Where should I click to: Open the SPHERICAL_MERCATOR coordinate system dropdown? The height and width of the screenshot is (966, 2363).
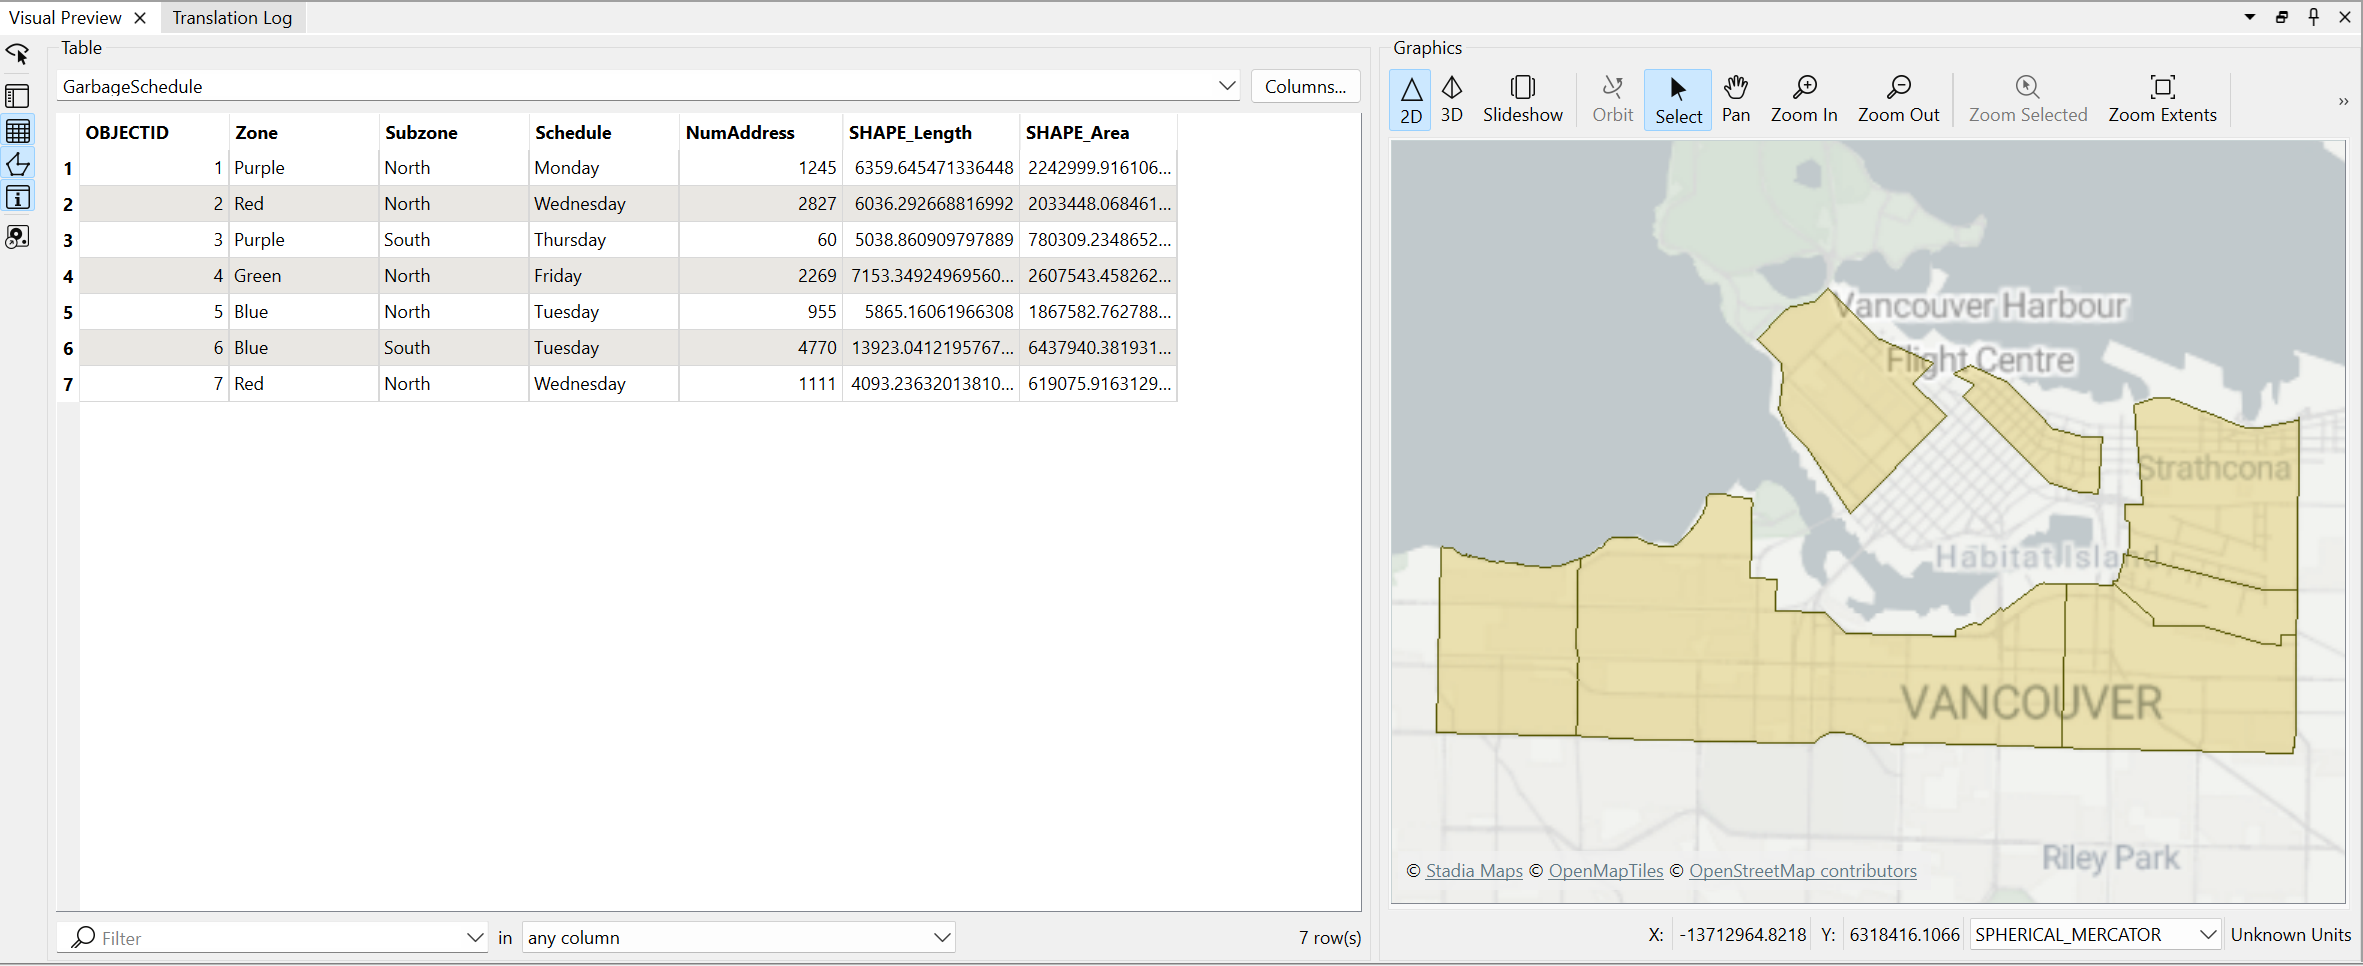[x=2207, y=934]
